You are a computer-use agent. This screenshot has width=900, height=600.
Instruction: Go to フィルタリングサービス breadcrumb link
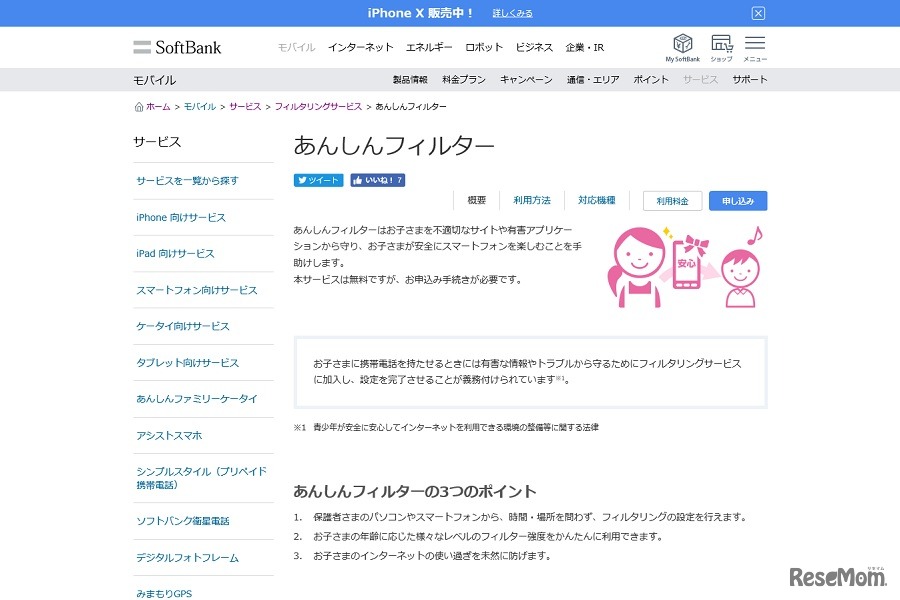[x=318, y=107]
